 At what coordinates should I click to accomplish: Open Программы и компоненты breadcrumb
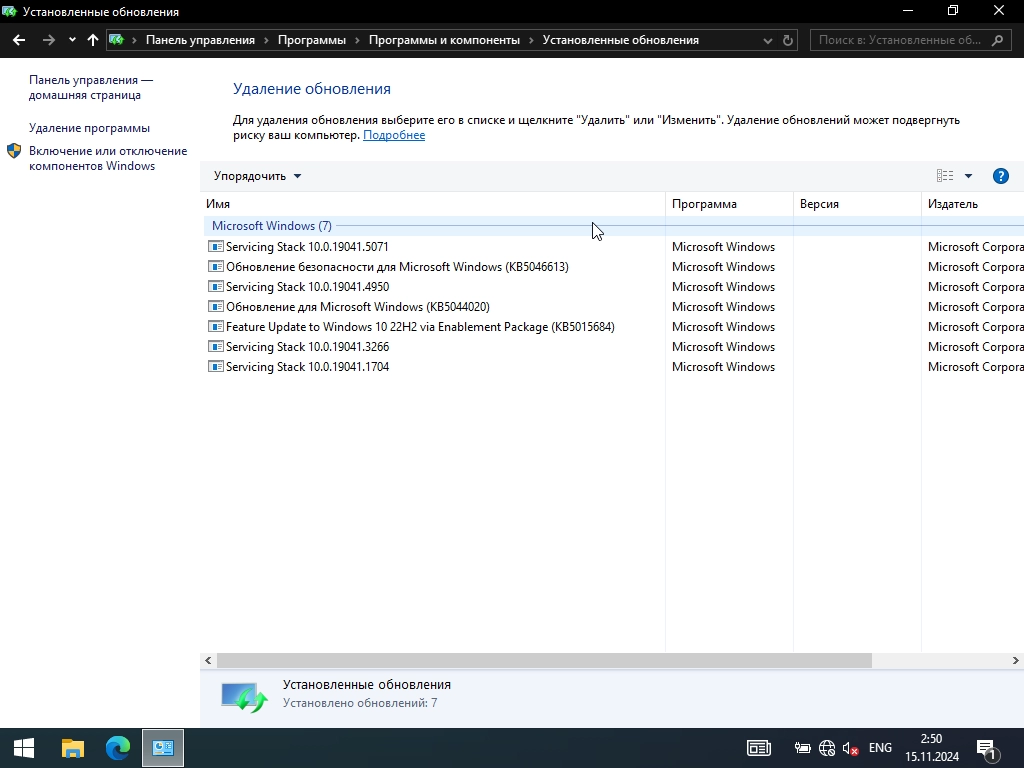tap(444, 40)
